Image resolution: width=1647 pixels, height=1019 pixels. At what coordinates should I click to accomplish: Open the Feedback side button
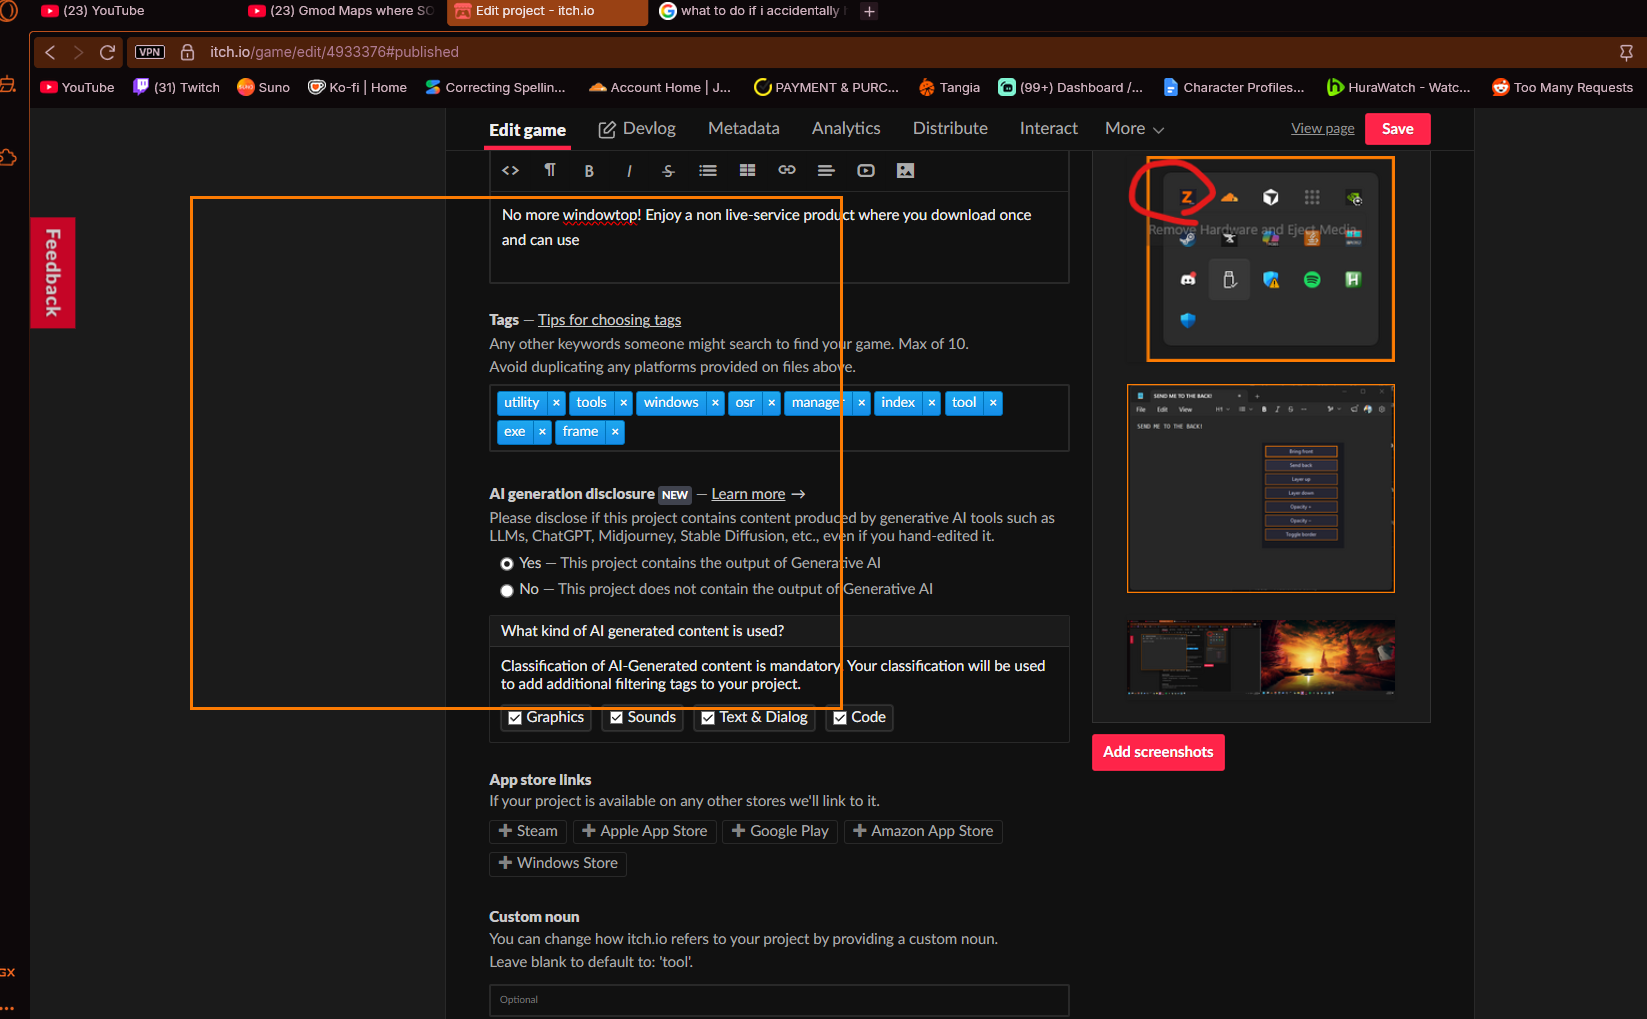[53, 273]
